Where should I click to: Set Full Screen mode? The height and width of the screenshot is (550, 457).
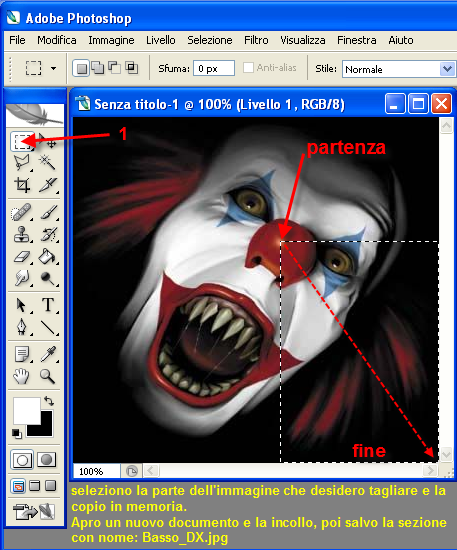tap(51, 486)
